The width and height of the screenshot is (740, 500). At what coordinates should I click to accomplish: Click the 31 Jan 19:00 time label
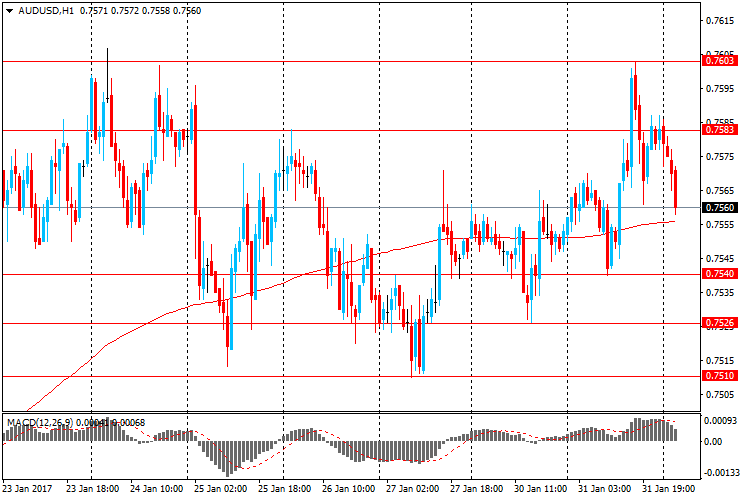click(667, 490)
